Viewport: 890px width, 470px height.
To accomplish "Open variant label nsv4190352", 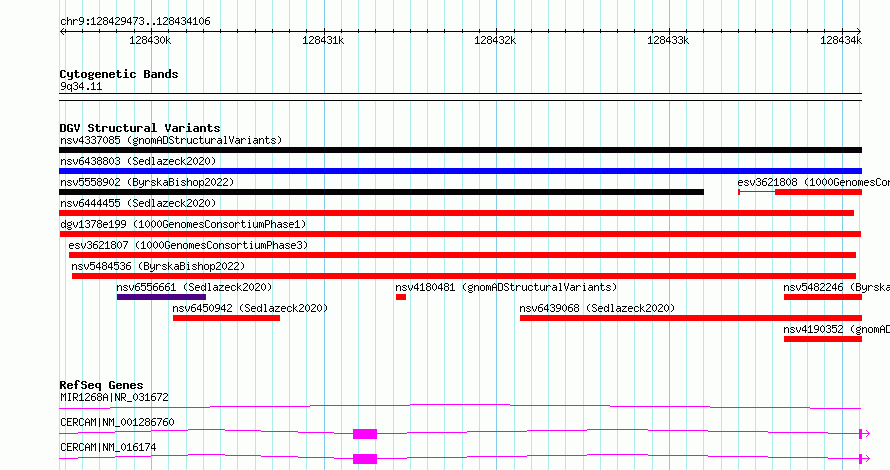I will pos(837,329).
